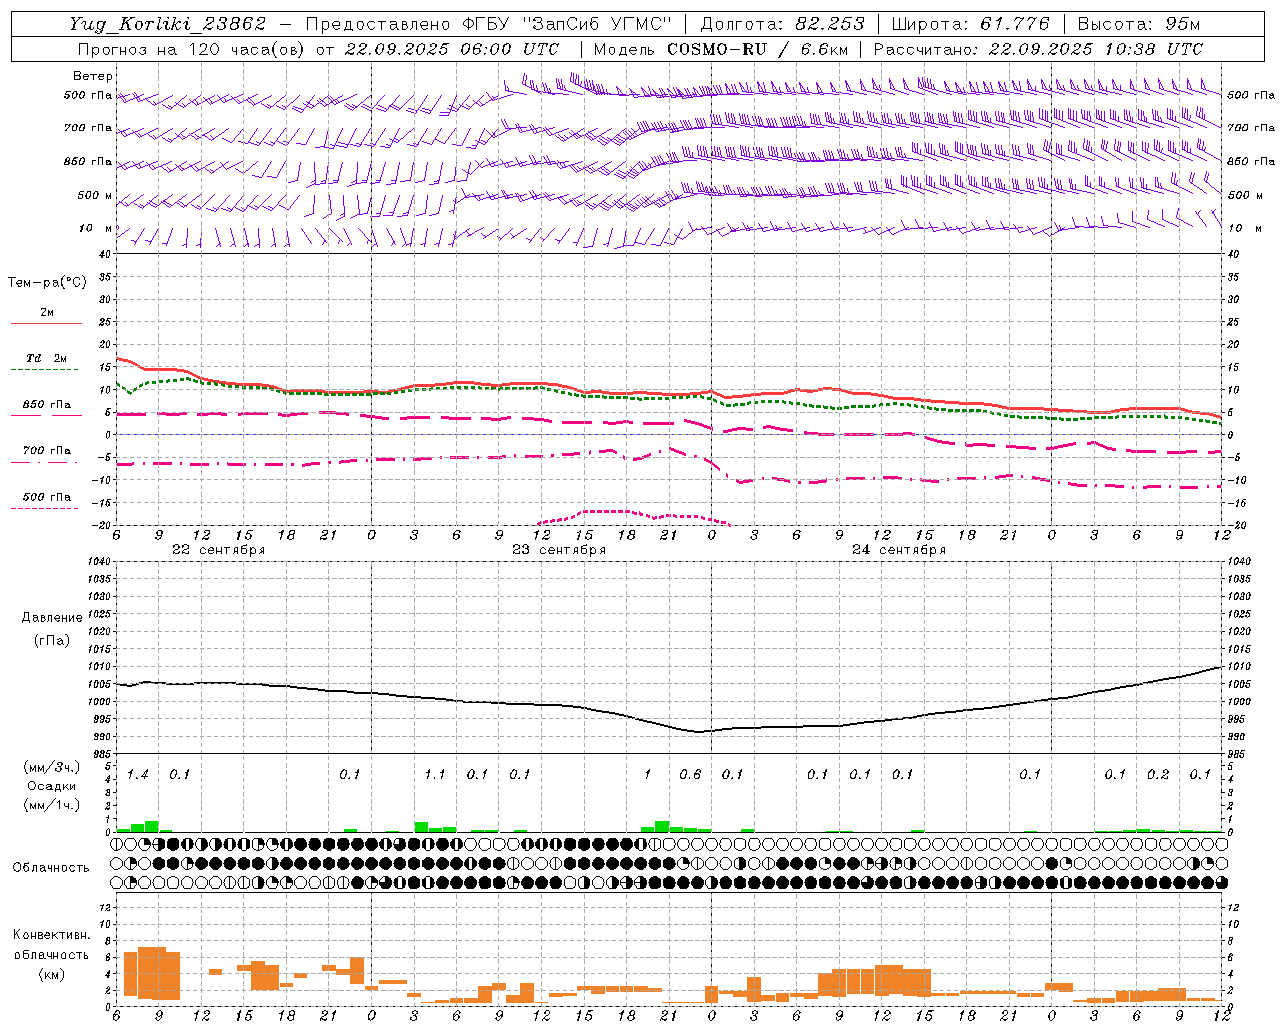Click the 500 гПа temperature legend entry
1280x1024 pixels.
point(46,496)
